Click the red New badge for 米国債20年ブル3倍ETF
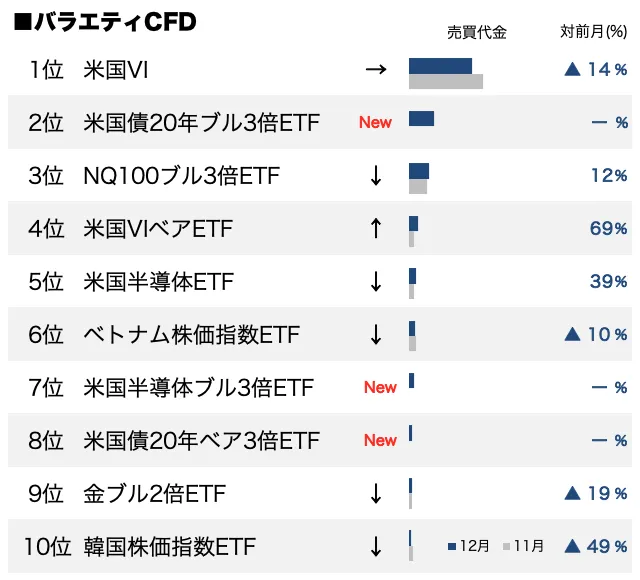The image size is (640, 580). (376, 123)
